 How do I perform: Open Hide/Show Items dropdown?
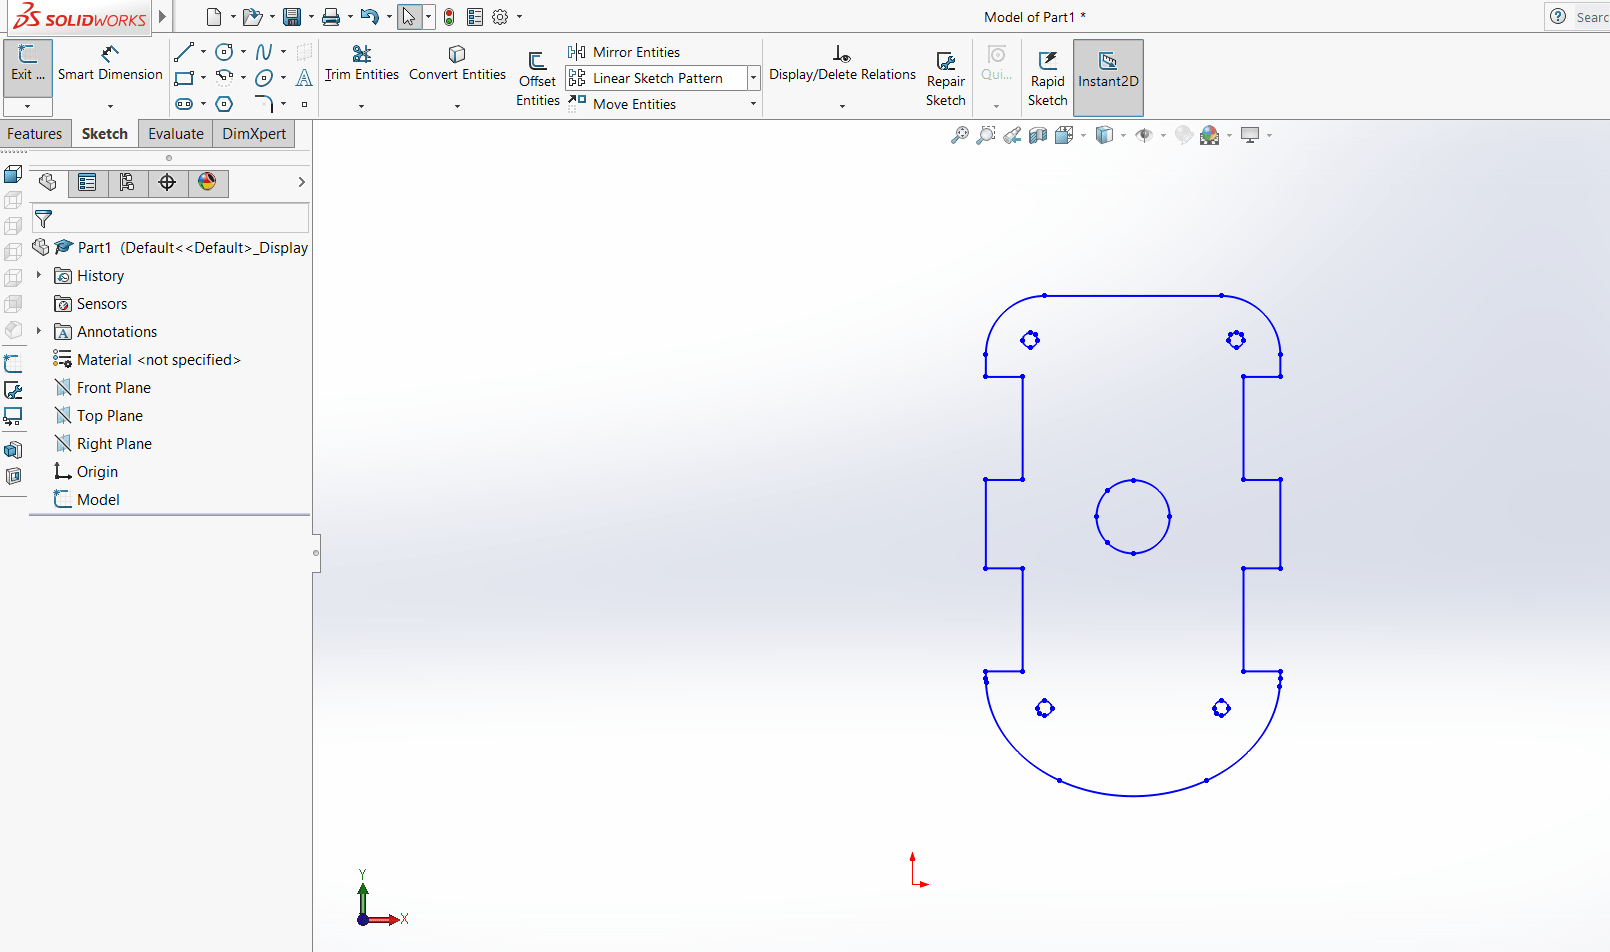[1163, 135]
